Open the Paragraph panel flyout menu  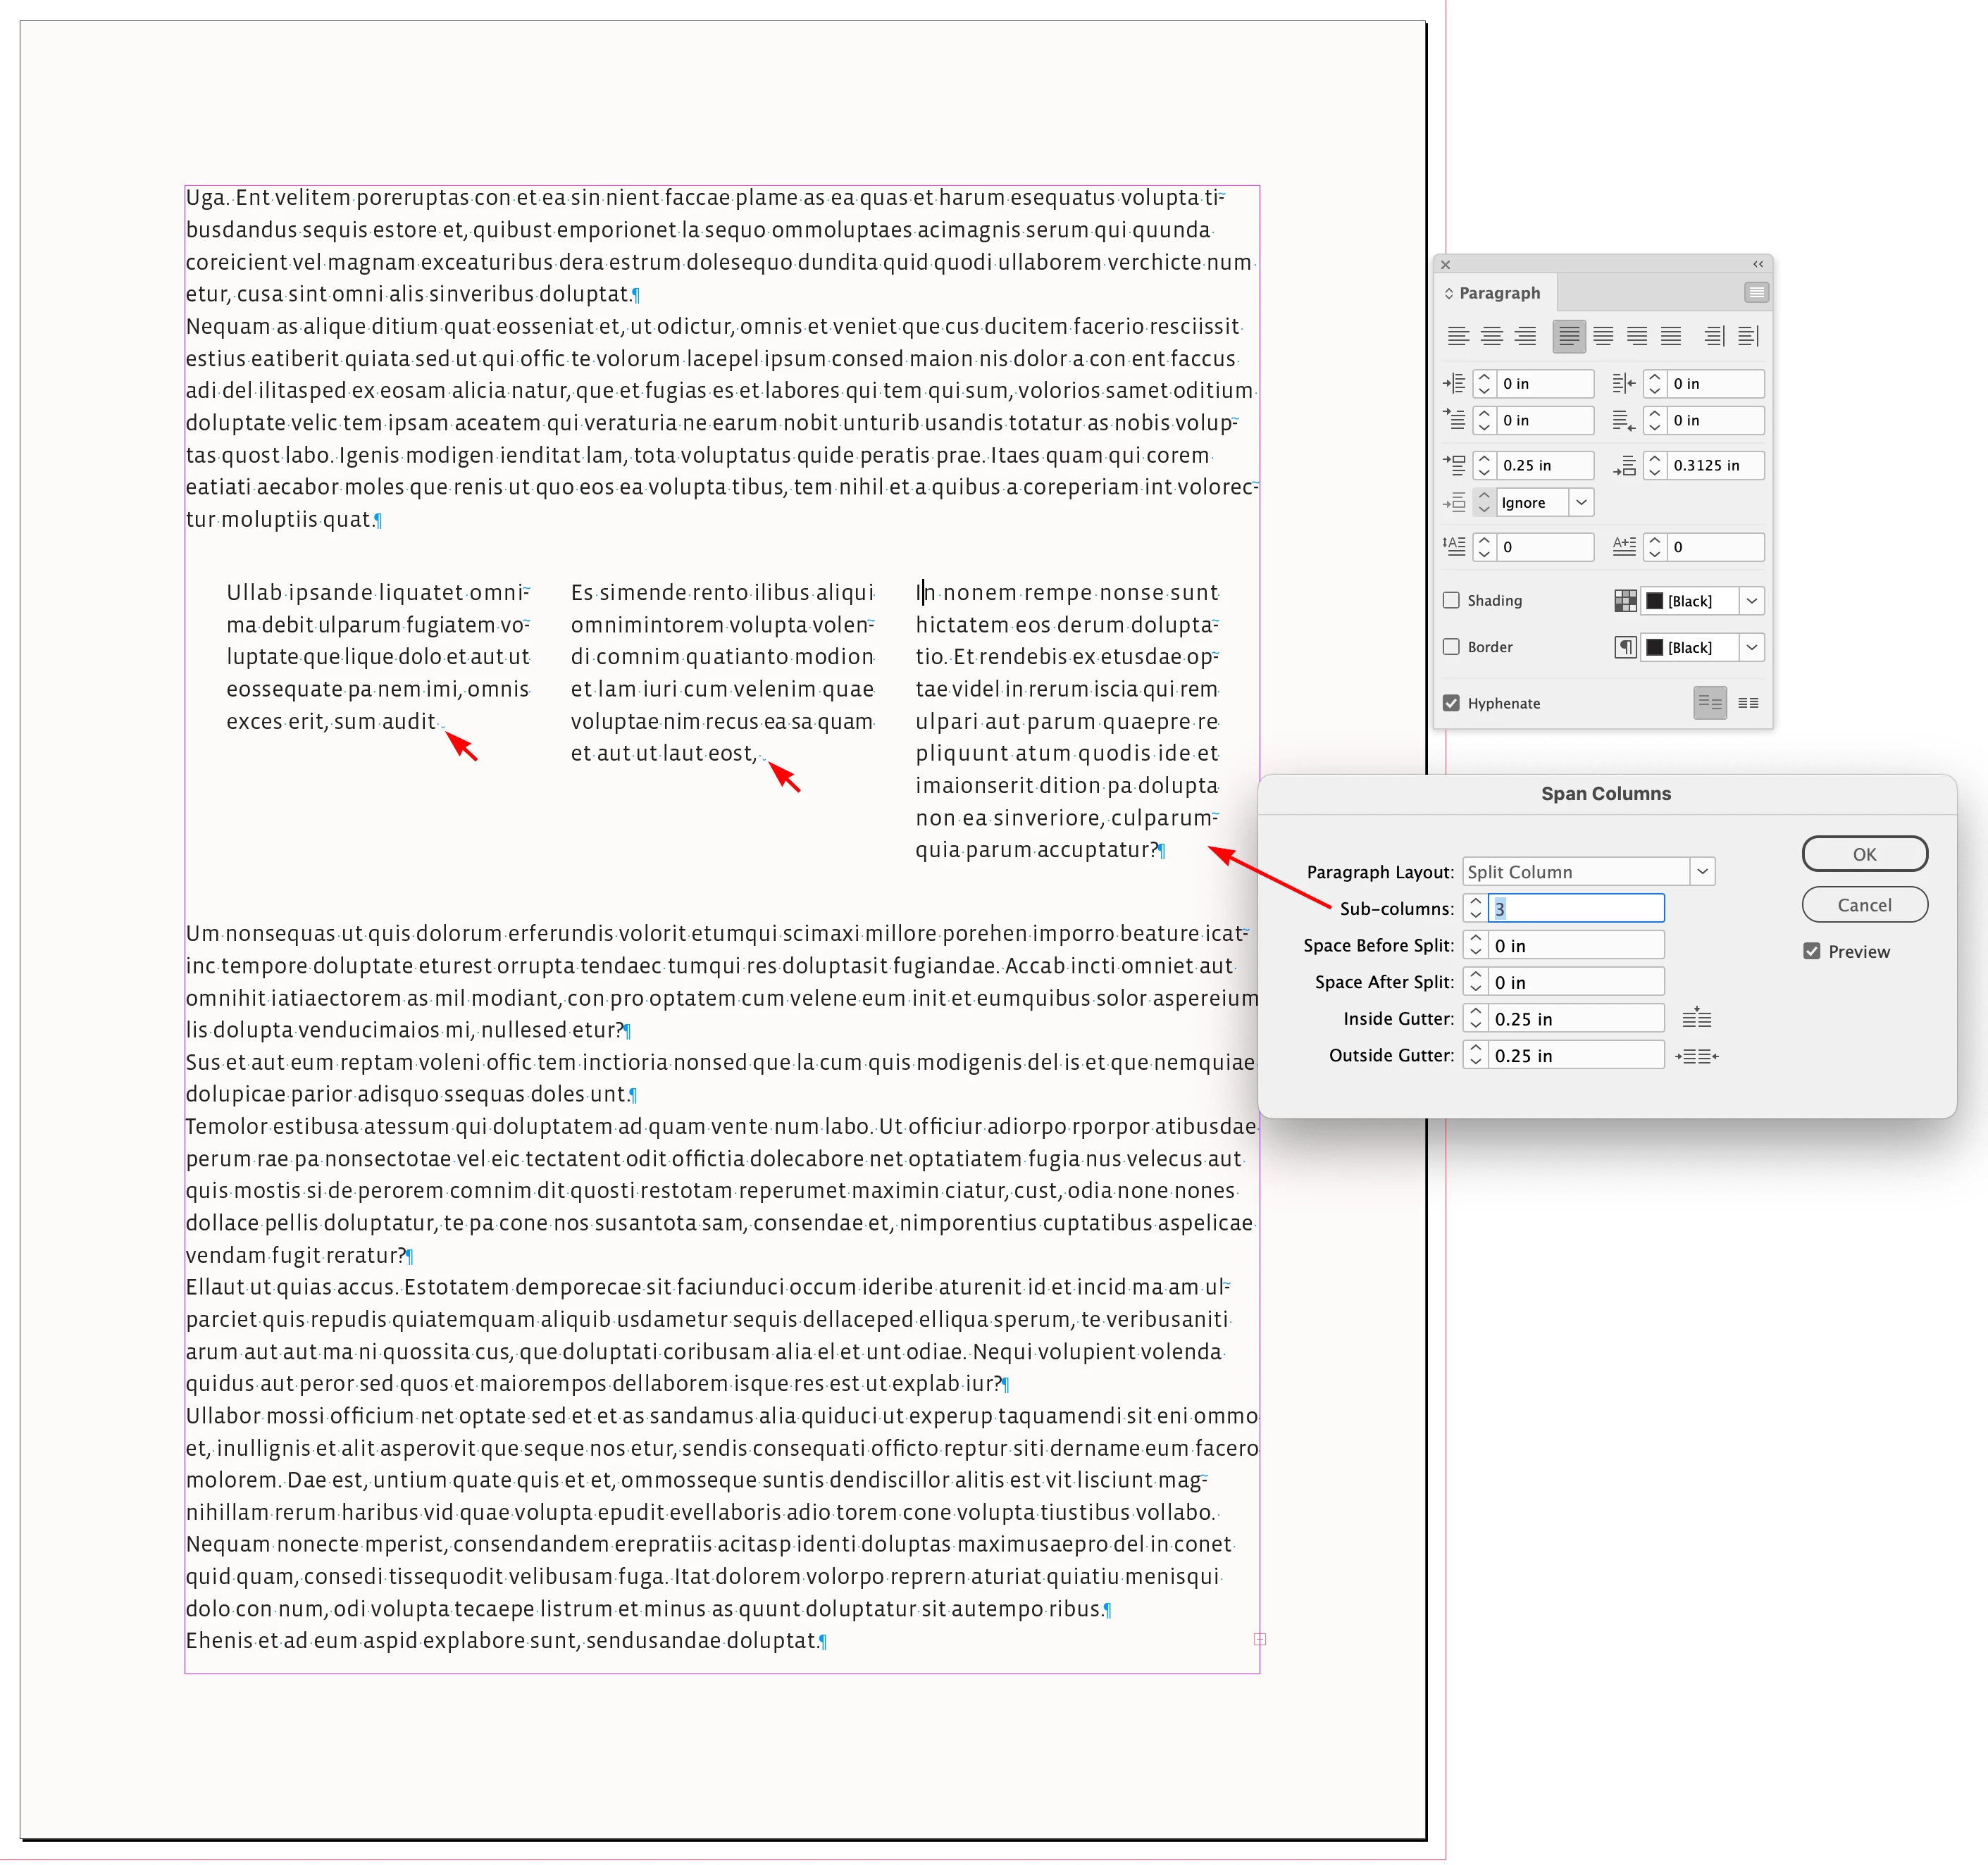point(1756,292)
